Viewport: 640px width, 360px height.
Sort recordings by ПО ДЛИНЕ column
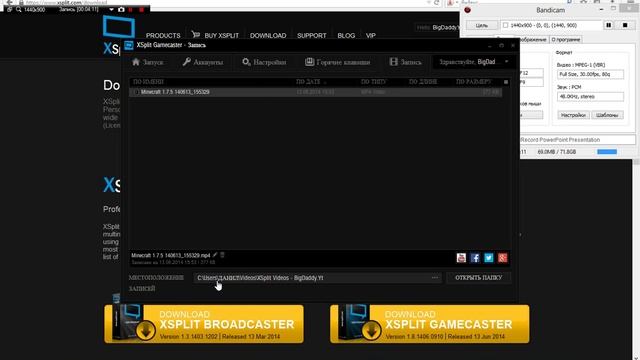point(423,82)
